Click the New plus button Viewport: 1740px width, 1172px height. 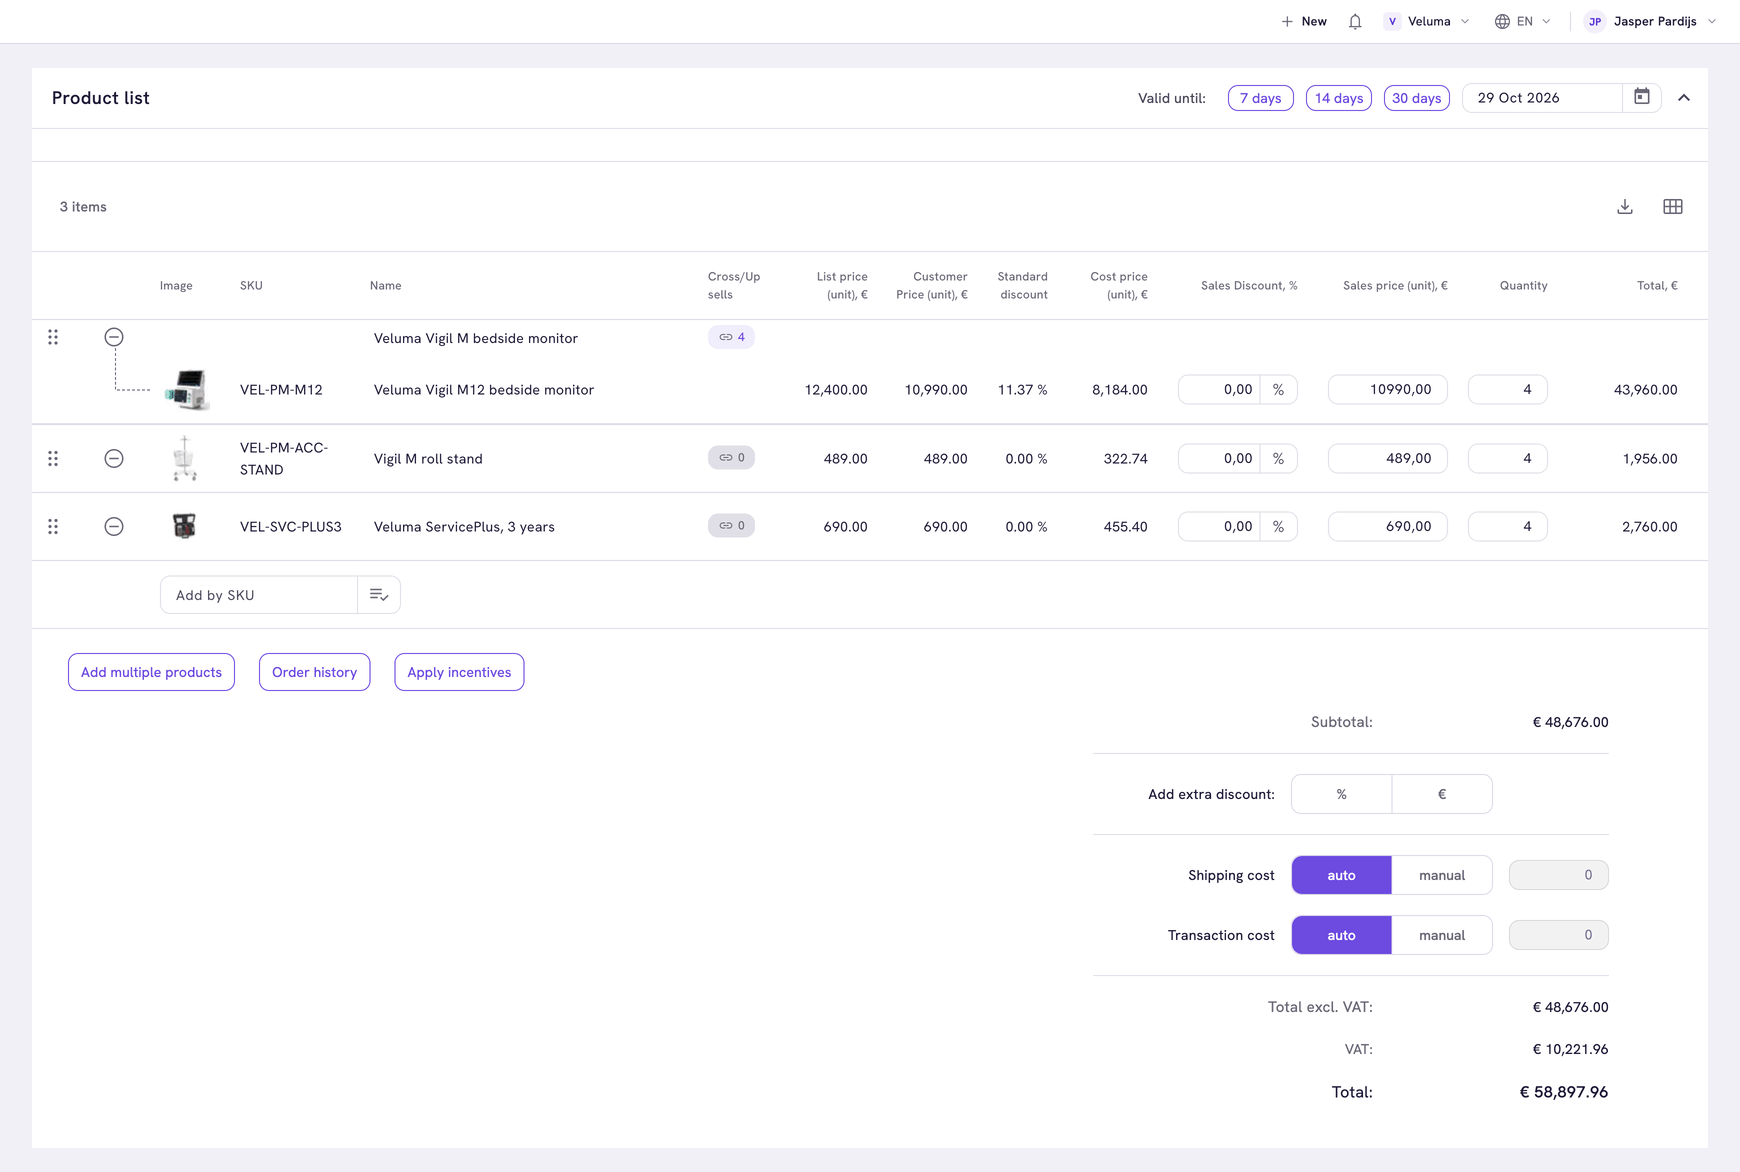click(1304, 21)
